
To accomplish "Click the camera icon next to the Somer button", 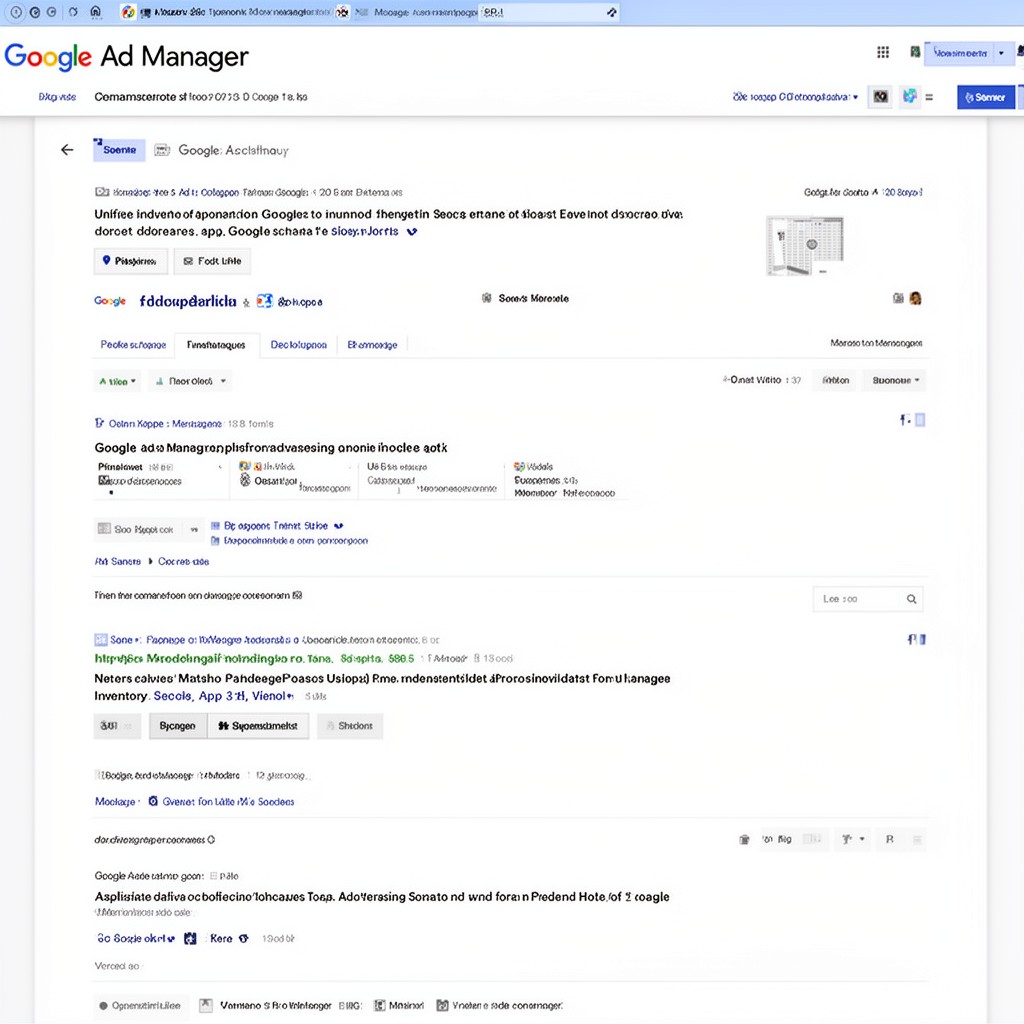I will (x=880, y=97).
